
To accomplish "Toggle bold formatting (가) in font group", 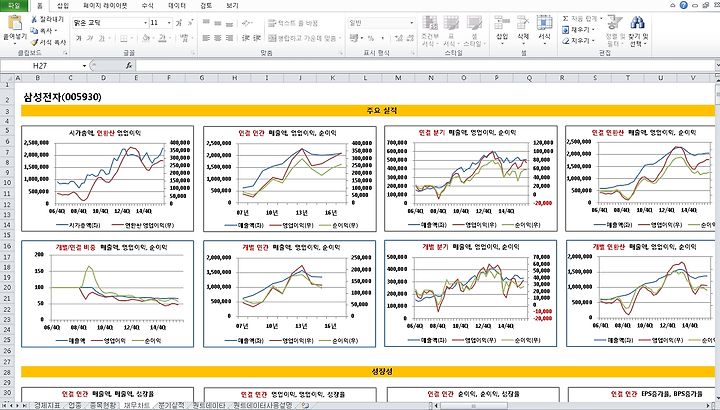I will 79,38.
